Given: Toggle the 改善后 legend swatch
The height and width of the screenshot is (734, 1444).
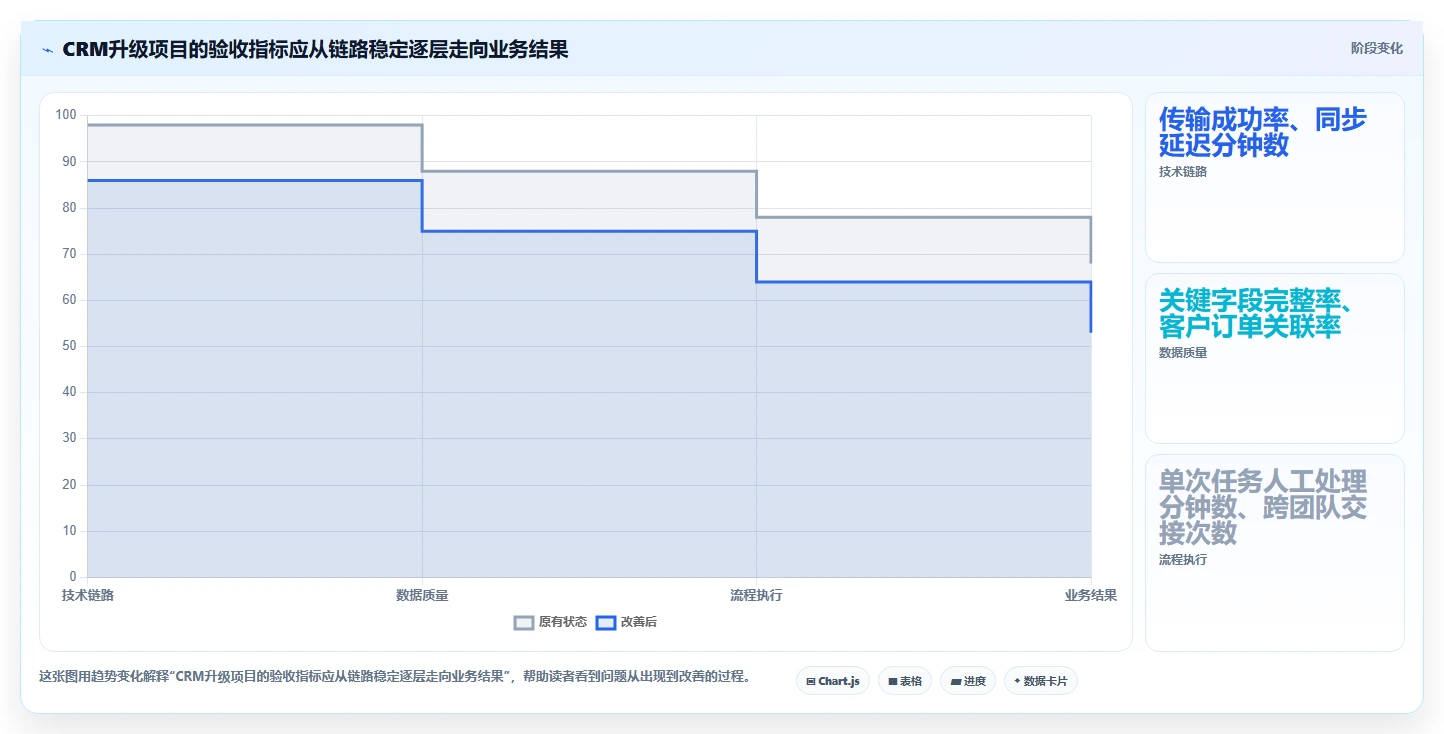Looking at the screenshot, I should [x=605, y=622].
